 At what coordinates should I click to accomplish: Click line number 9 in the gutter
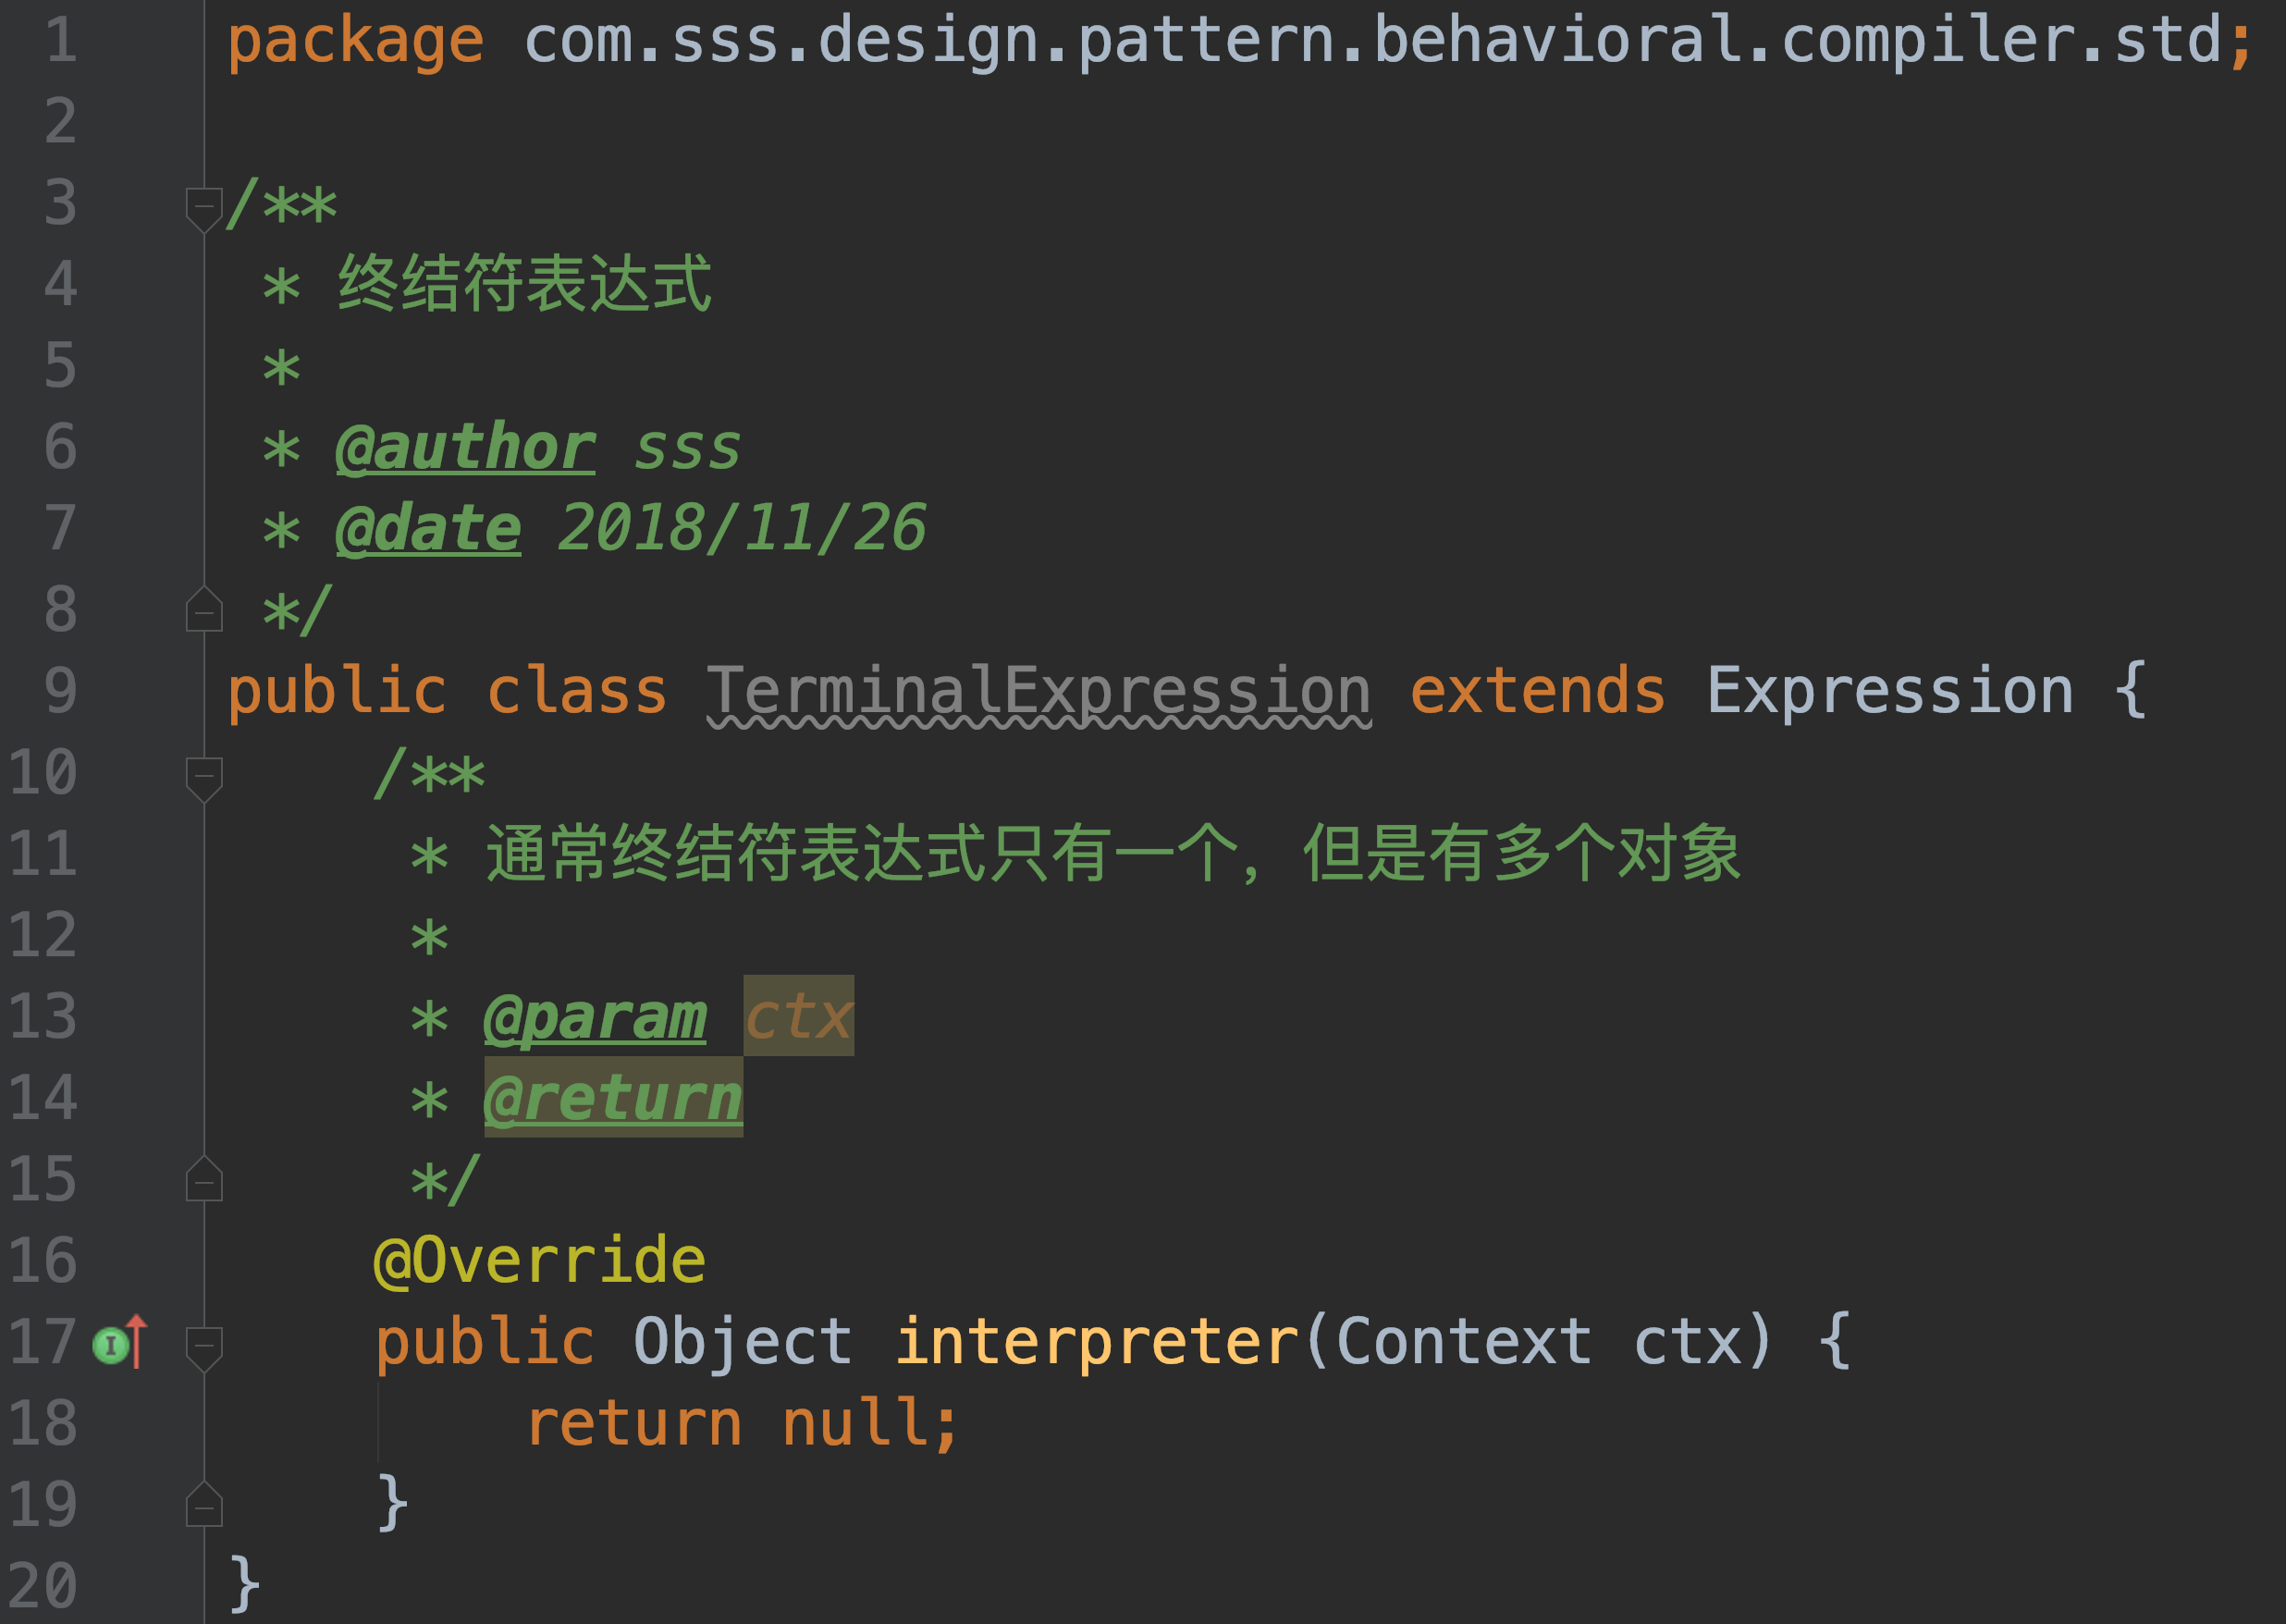[60, 691]
